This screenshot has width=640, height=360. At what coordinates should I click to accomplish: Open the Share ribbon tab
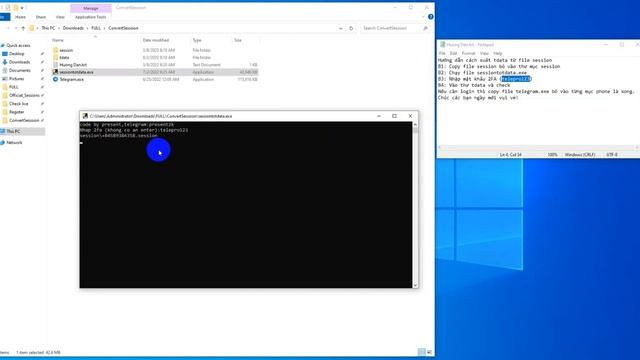40,17
